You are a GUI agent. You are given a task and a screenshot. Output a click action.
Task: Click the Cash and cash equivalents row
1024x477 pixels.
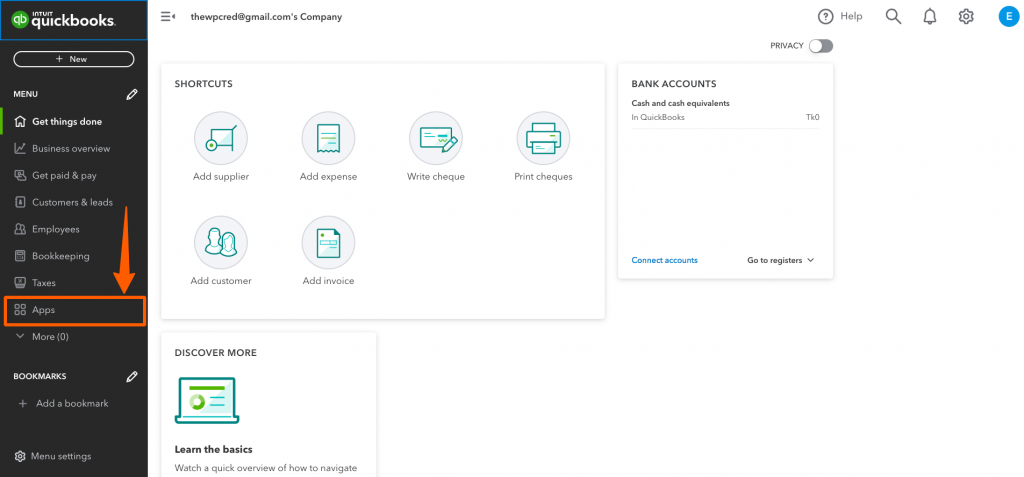point(726,110)
